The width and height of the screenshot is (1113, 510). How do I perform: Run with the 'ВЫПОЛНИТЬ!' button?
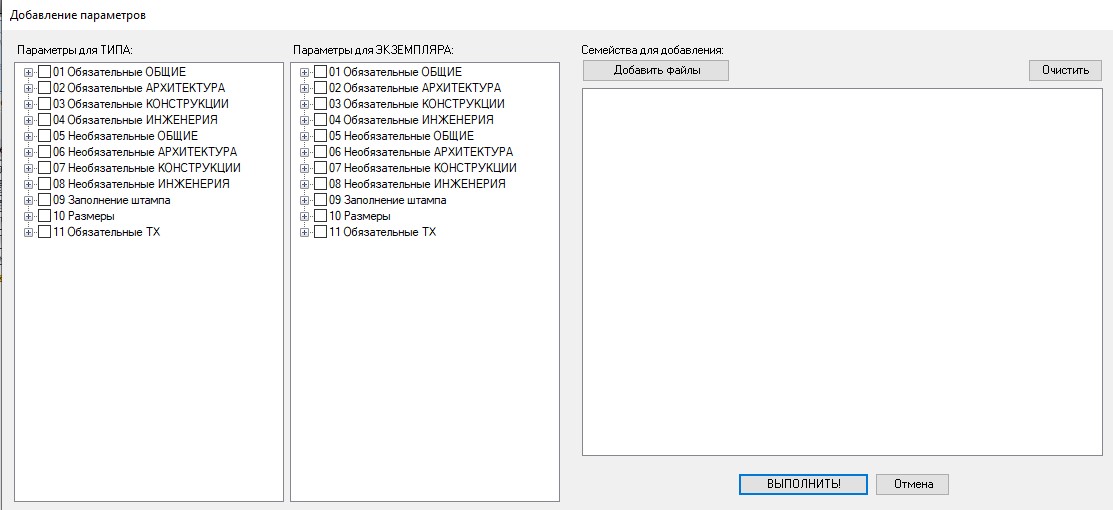pos(803,484)
